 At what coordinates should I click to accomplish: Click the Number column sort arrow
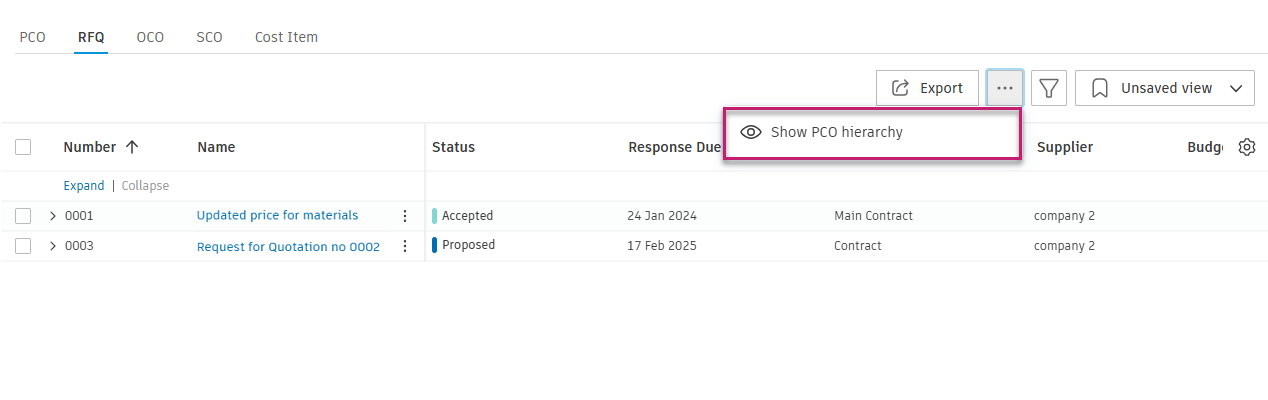tap(132, 147)
